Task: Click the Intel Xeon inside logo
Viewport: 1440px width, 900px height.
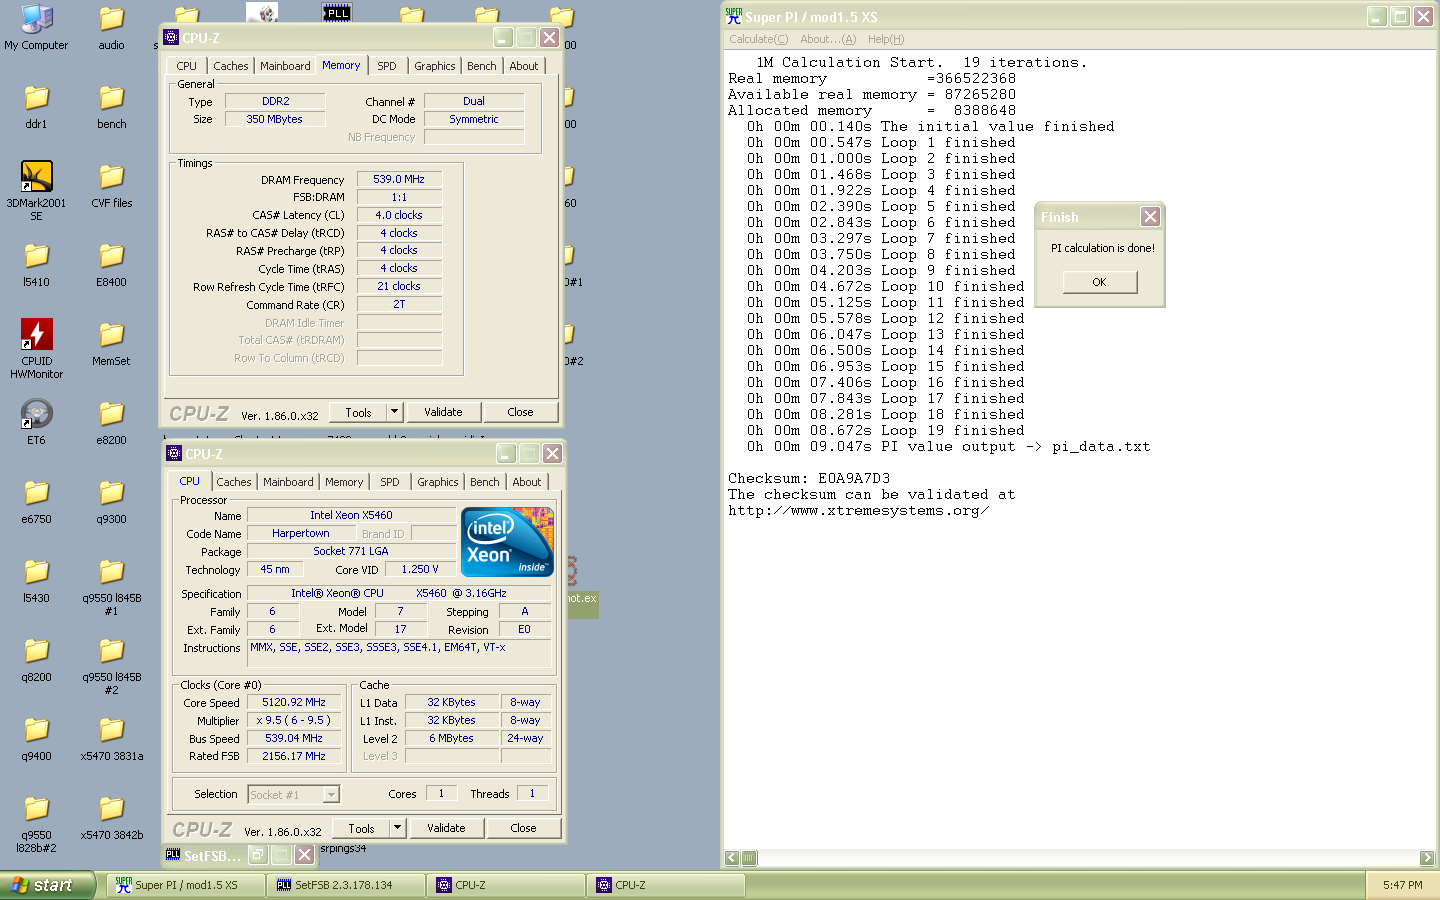Action: click(x=507, y=541)
